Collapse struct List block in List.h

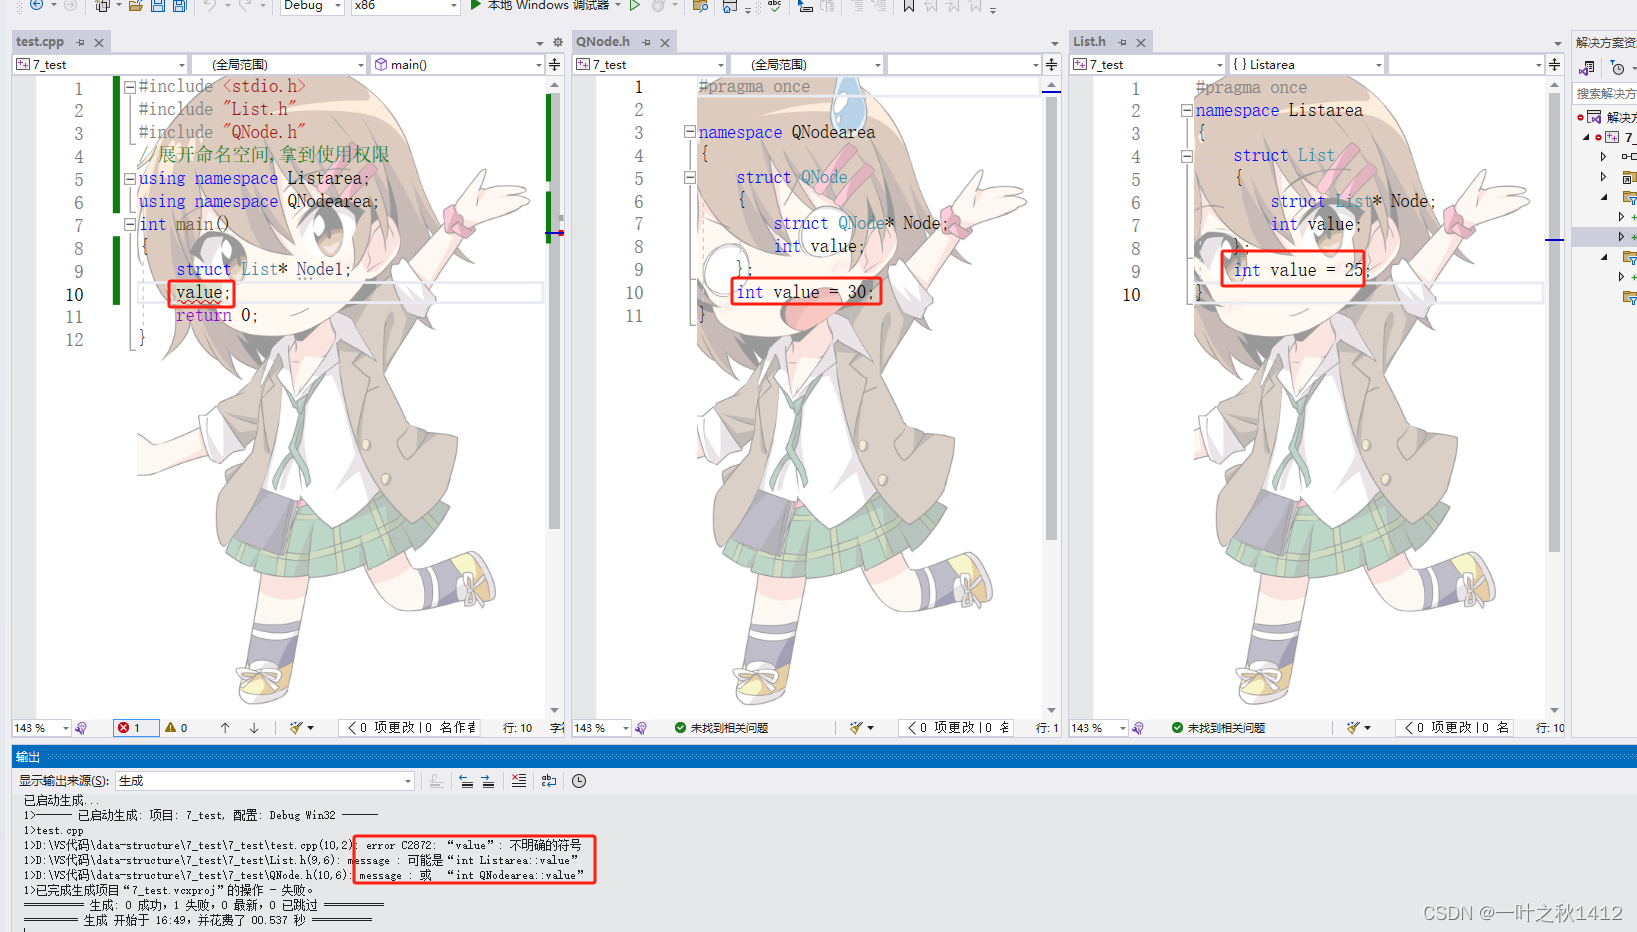coord(1187,156)
